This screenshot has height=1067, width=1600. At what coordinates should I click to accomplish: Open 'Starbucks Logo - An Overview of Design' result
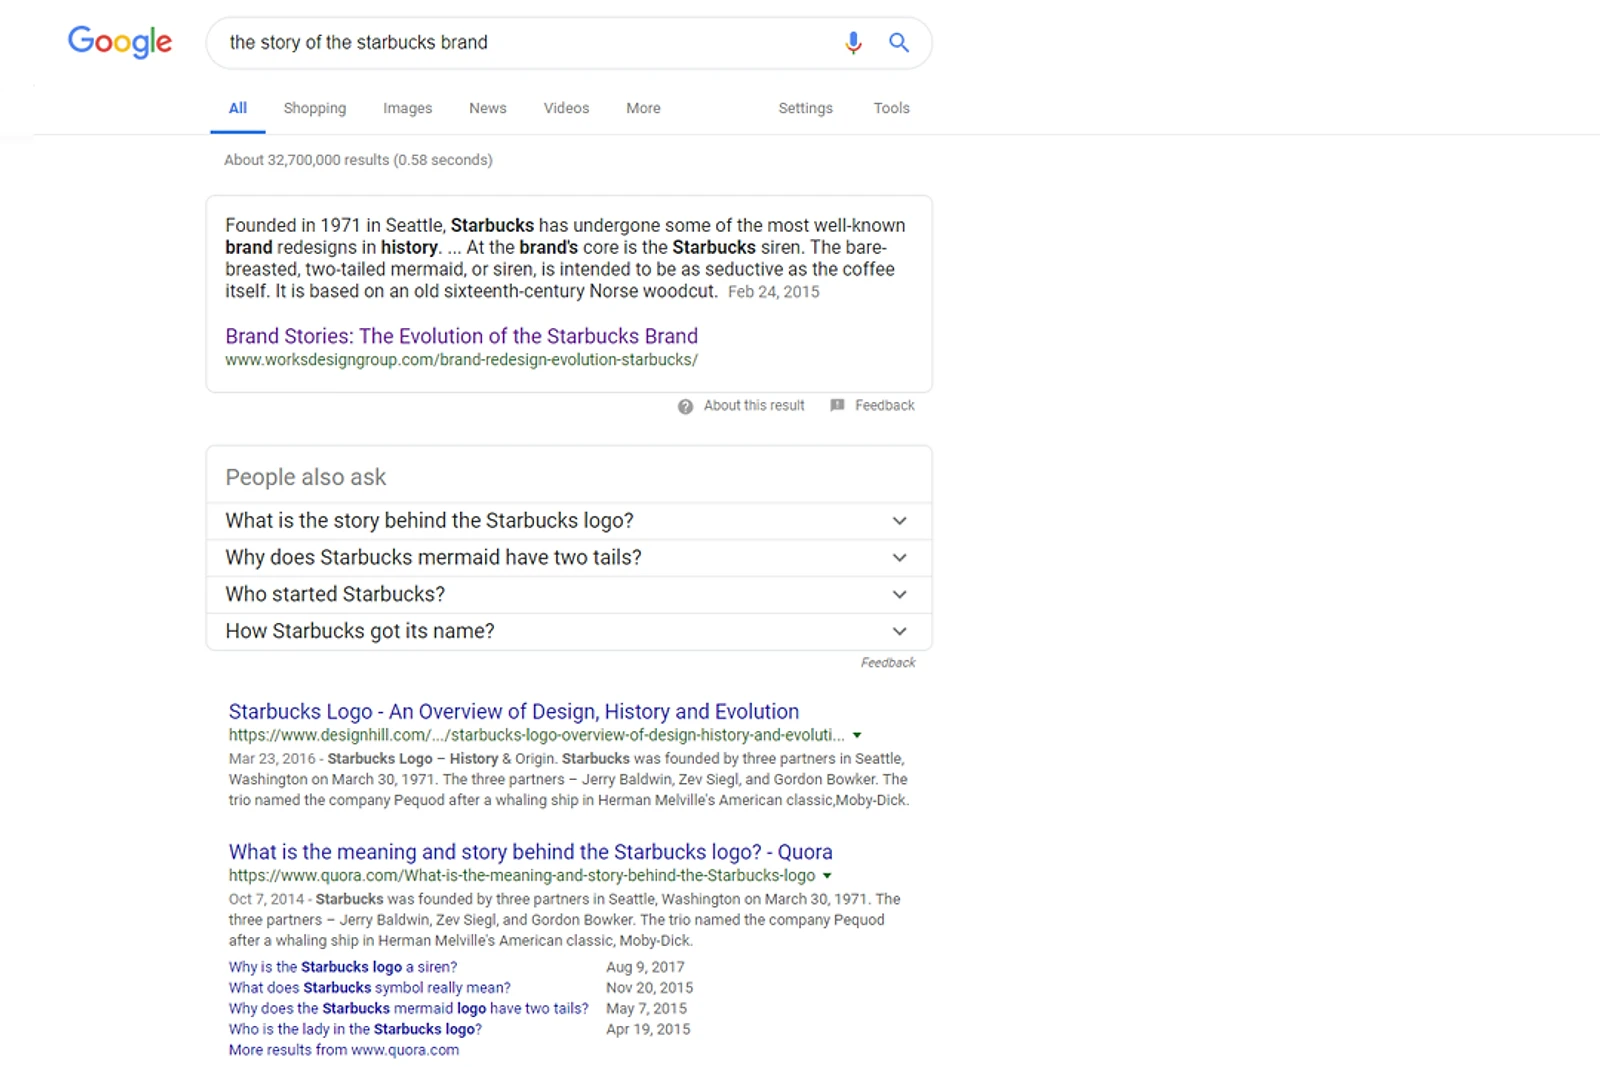pos(514,712)
